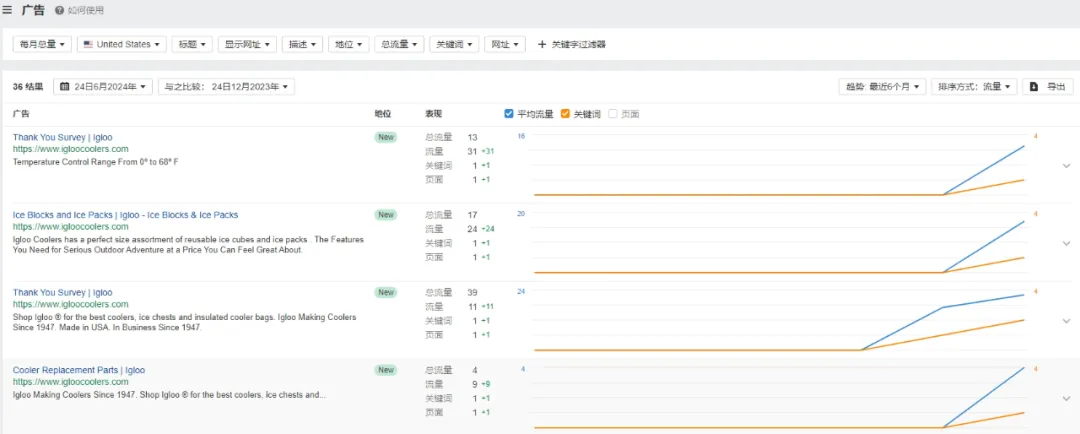Open the 描述 filter dropdown
Image resolution: width=1080 pixels, height=434 pixels.
[302, 44]
